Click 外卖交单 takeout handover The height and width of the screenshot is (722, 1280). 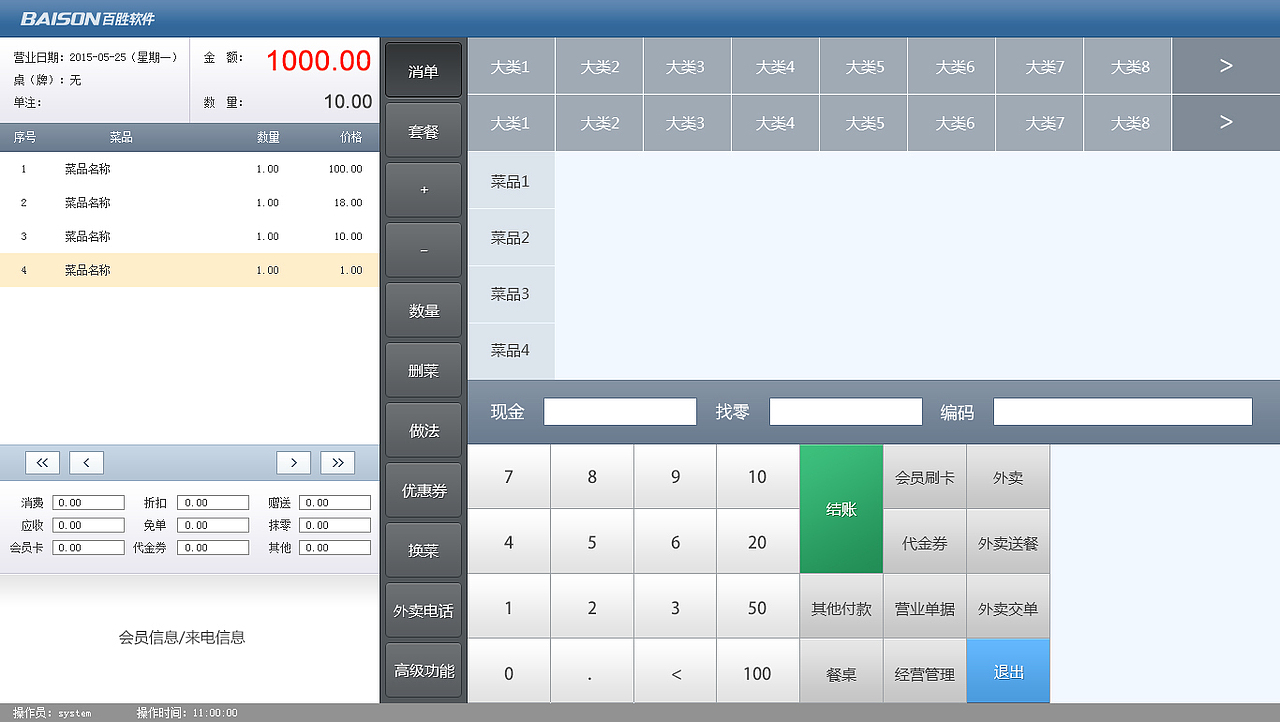pyautogui.click(x=1008, y=607)
